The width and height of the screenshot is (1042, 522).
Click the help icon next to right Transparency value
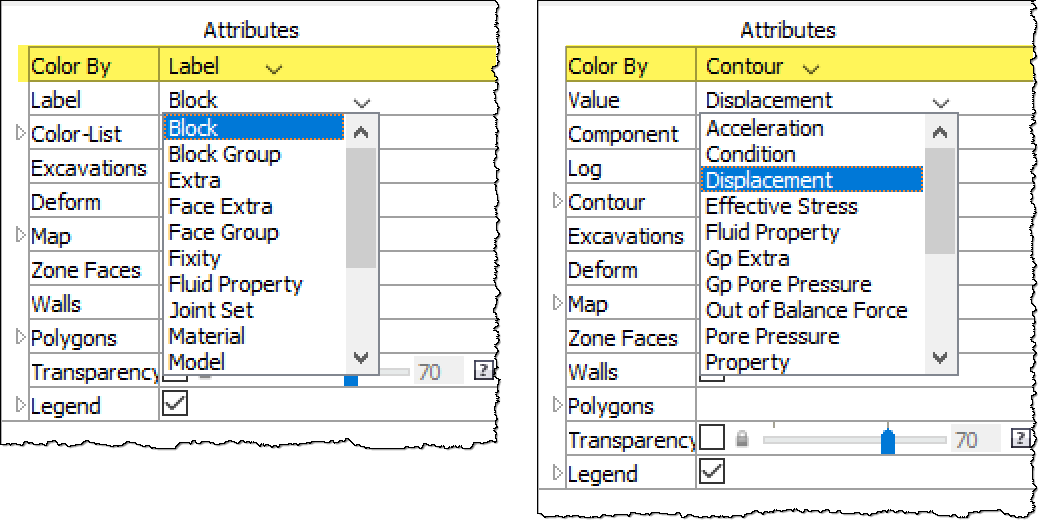1021,438
